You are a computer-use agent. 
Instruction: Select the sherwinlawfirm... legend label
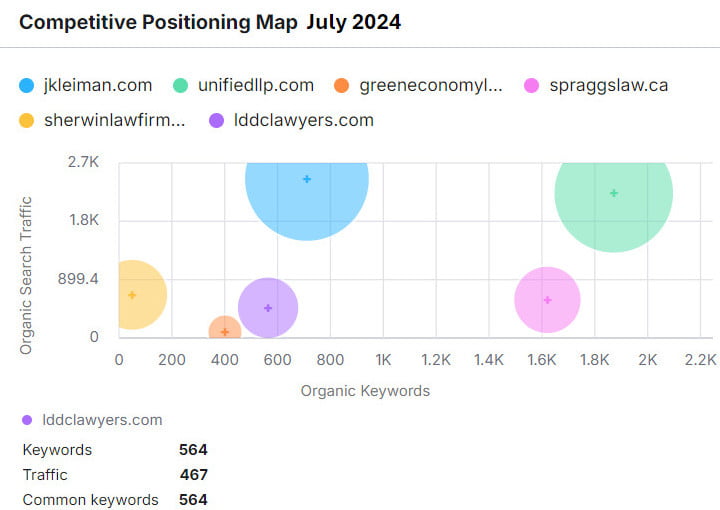point(115,120)
